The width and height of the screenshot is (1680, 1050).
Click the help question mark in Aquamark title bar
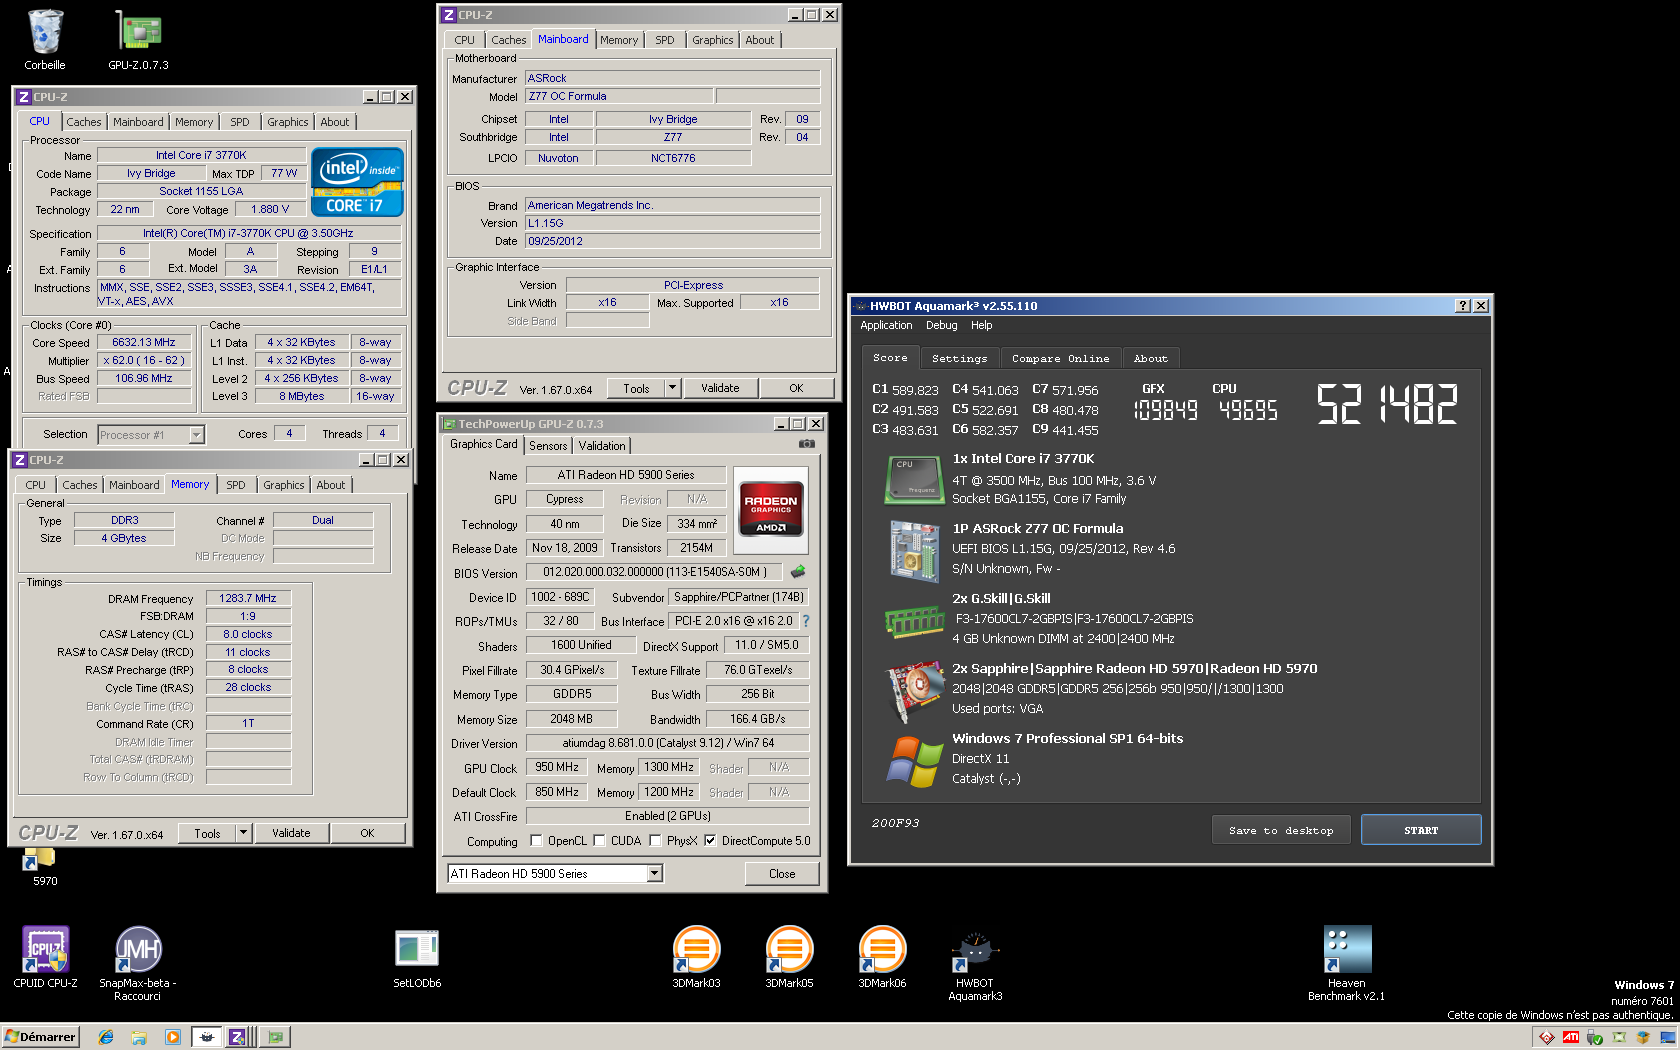coord(1463,306)
